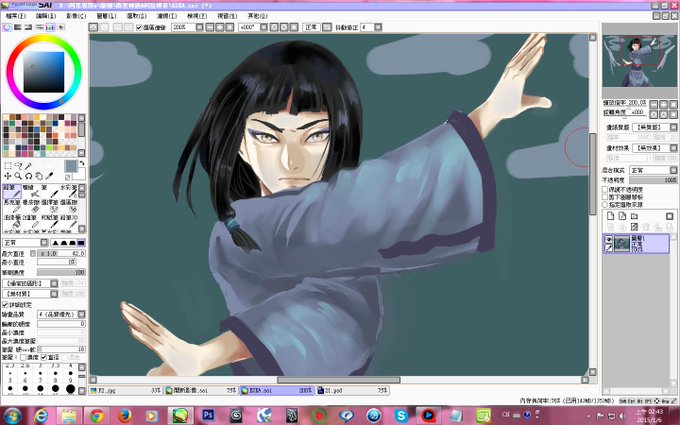Screen dimensions: 680x425
Task: Switch to the KURA.sai document tab
Action: click(276, 390)
